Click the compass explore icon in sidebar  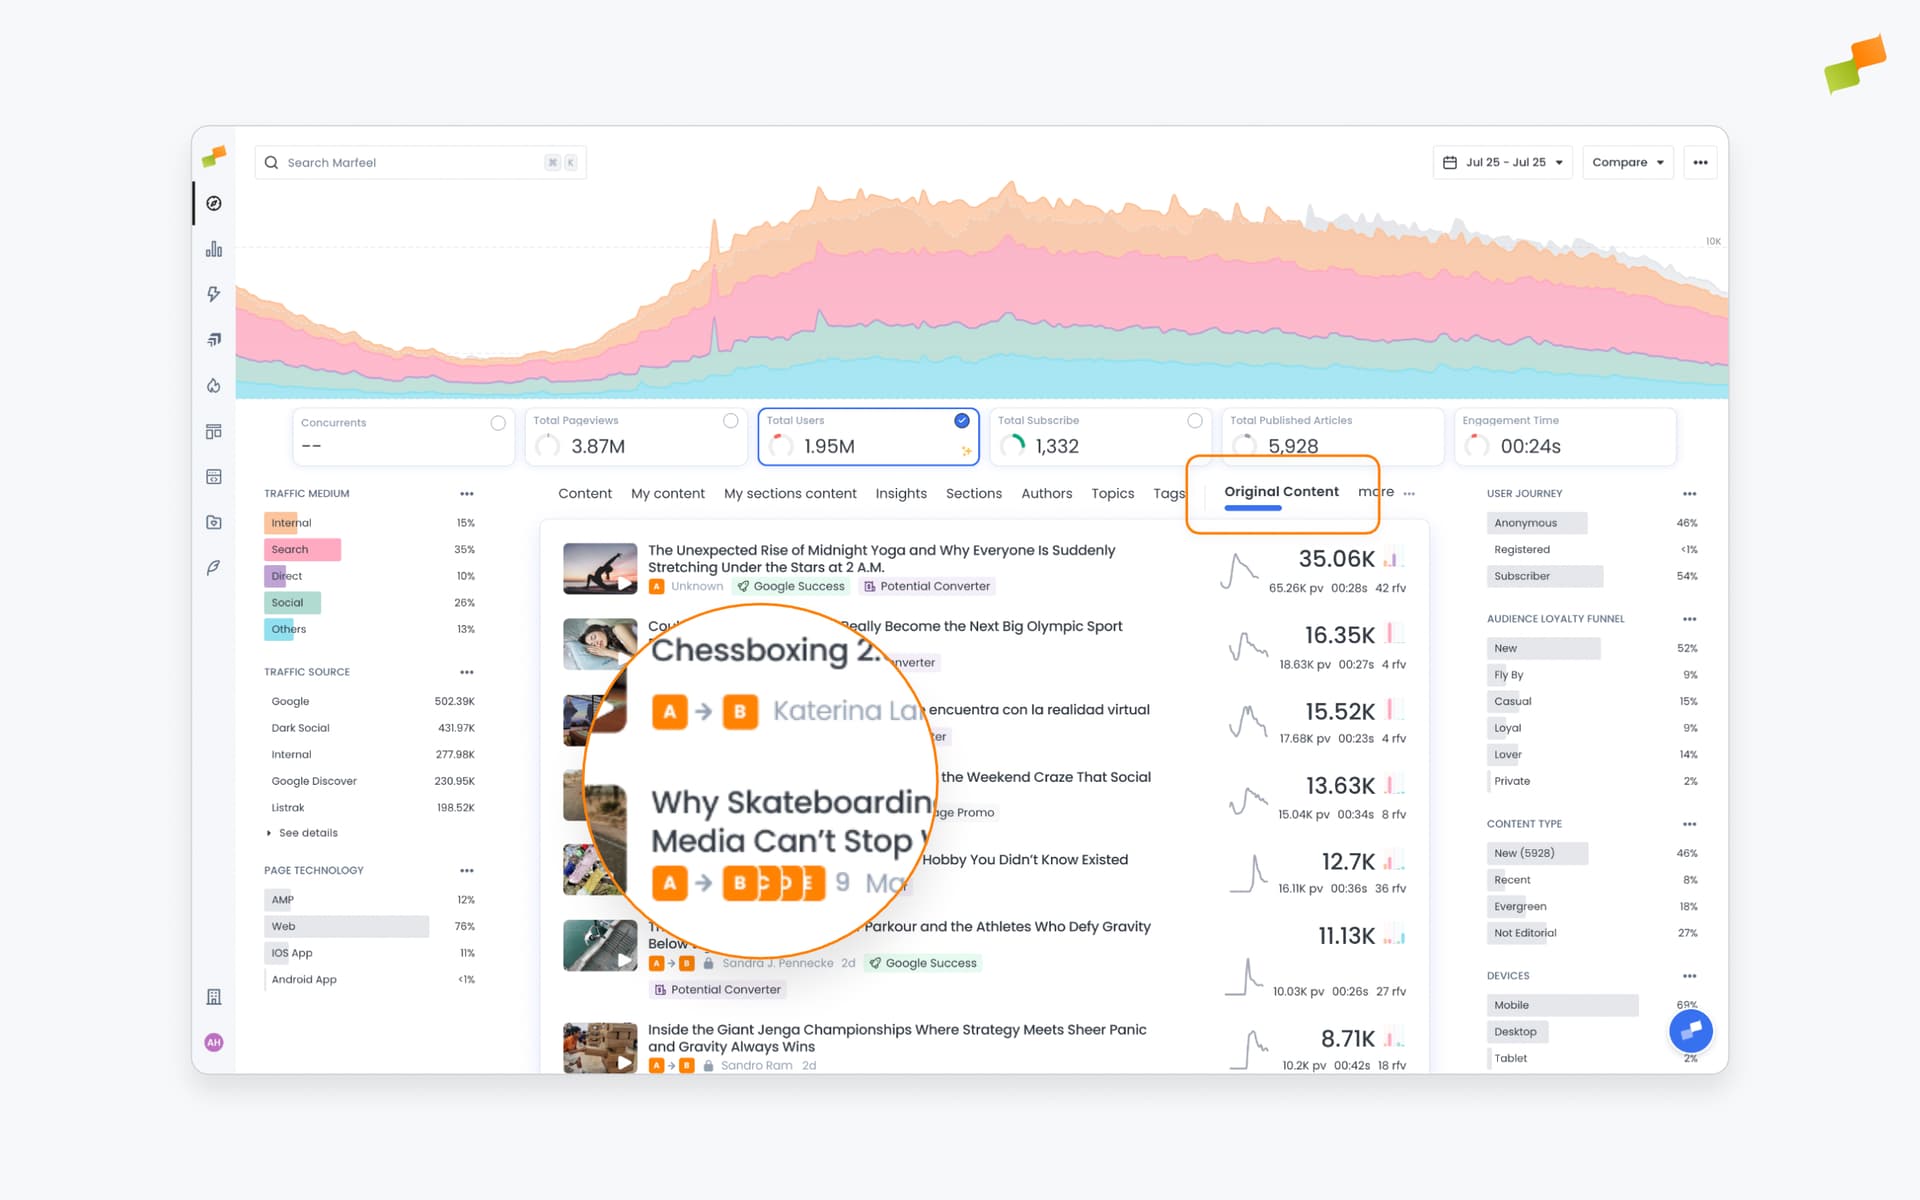214,204
